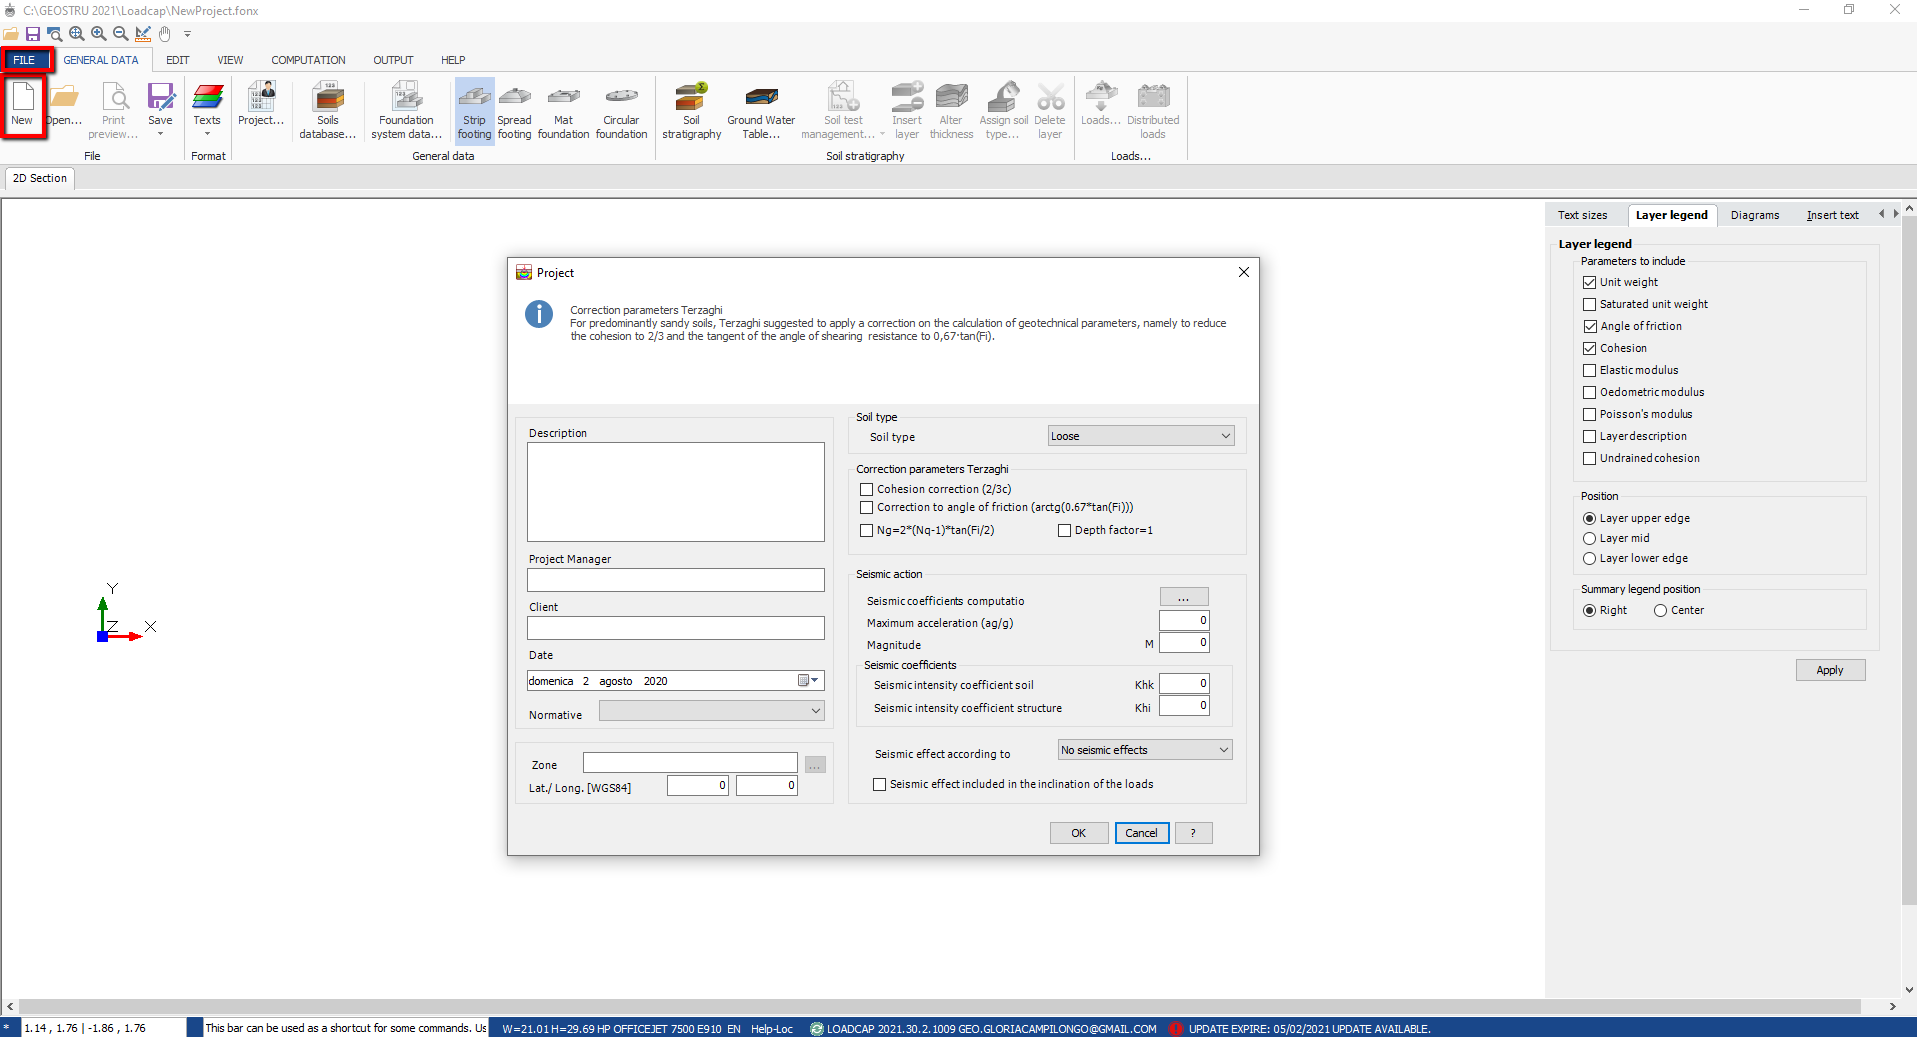
Task: Open the FILE menu
Action: 25,60
